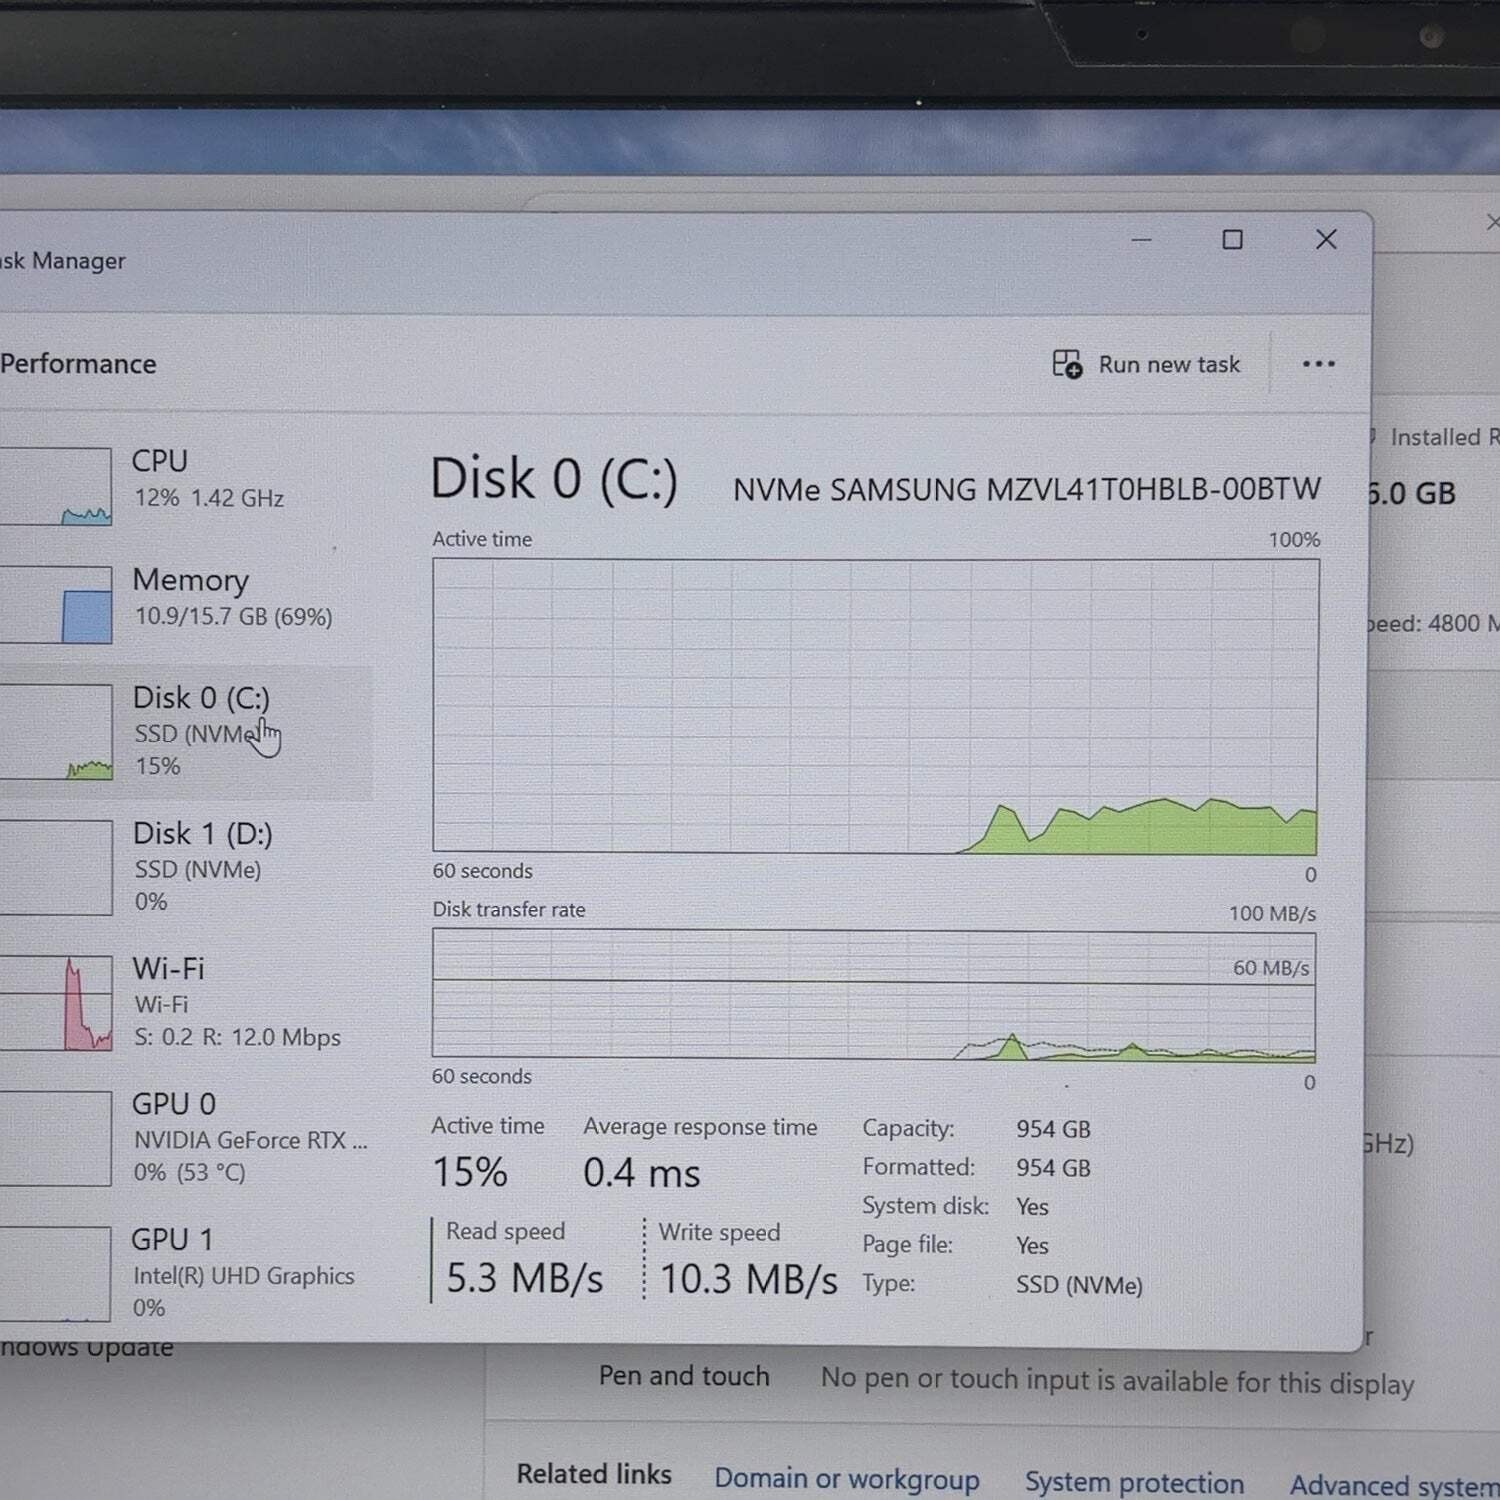Image resolution: width=1500 pixels, height=1500 pixels.
Task: Select the Disk 1 (D:) mini graph
Action: tap(56, 867)
